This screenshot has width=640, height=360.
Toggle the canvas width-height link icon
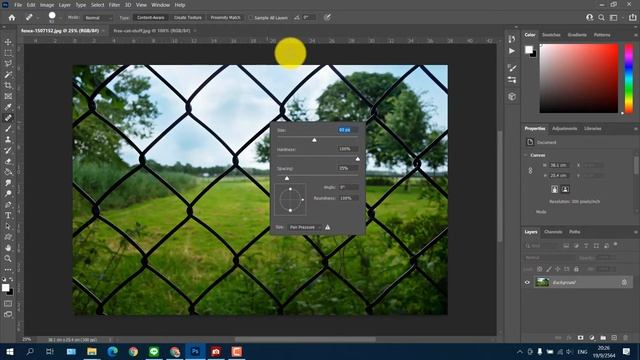530,171
